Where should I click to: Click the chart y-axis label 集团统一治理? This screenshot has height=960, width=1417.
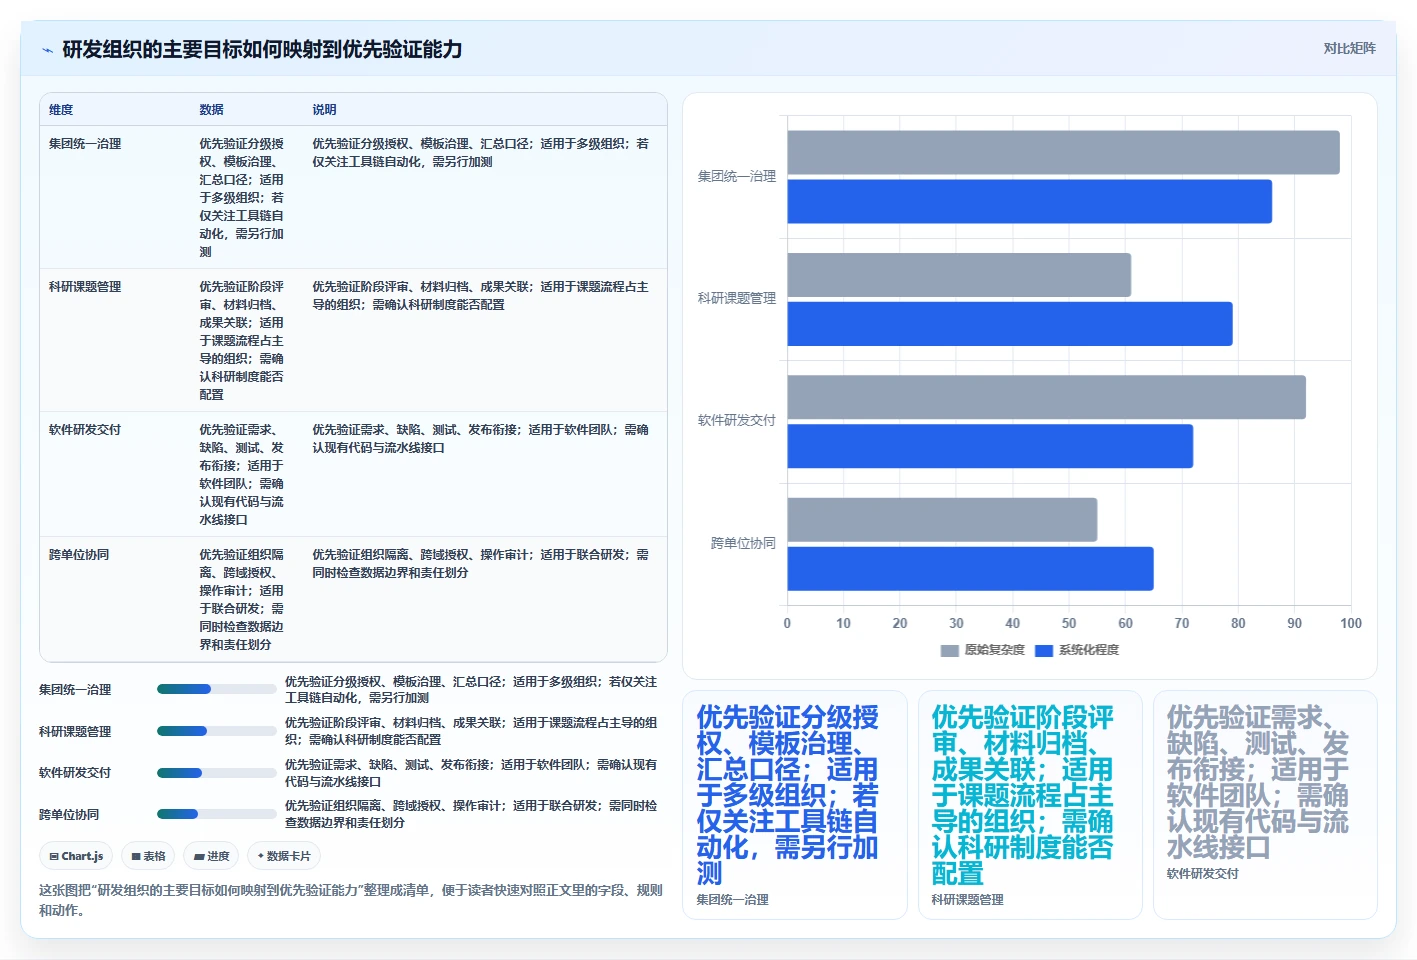(737, 176)
